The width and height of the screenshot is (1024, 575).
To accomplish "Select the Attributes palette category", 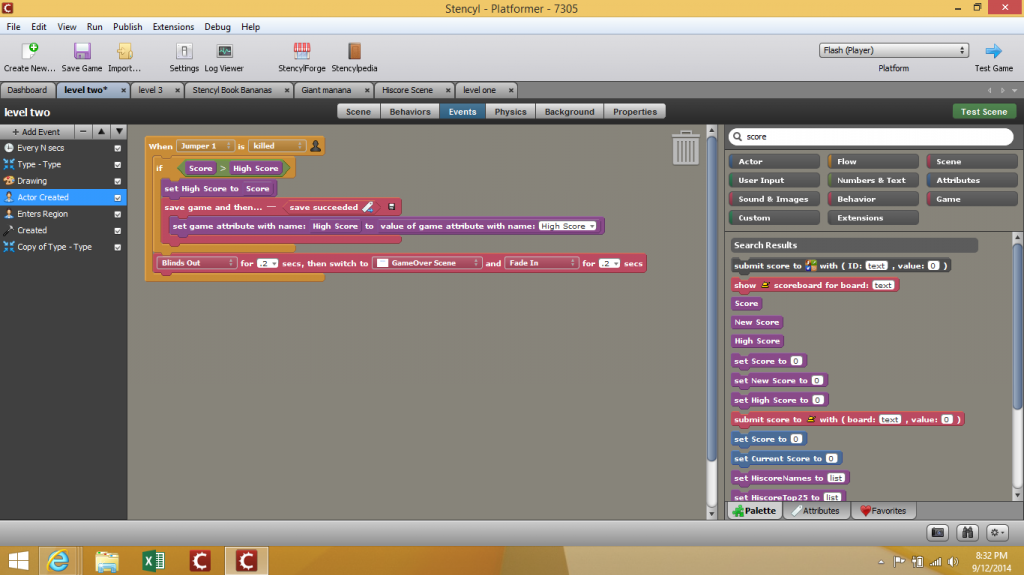I will [x=971, y=180].
